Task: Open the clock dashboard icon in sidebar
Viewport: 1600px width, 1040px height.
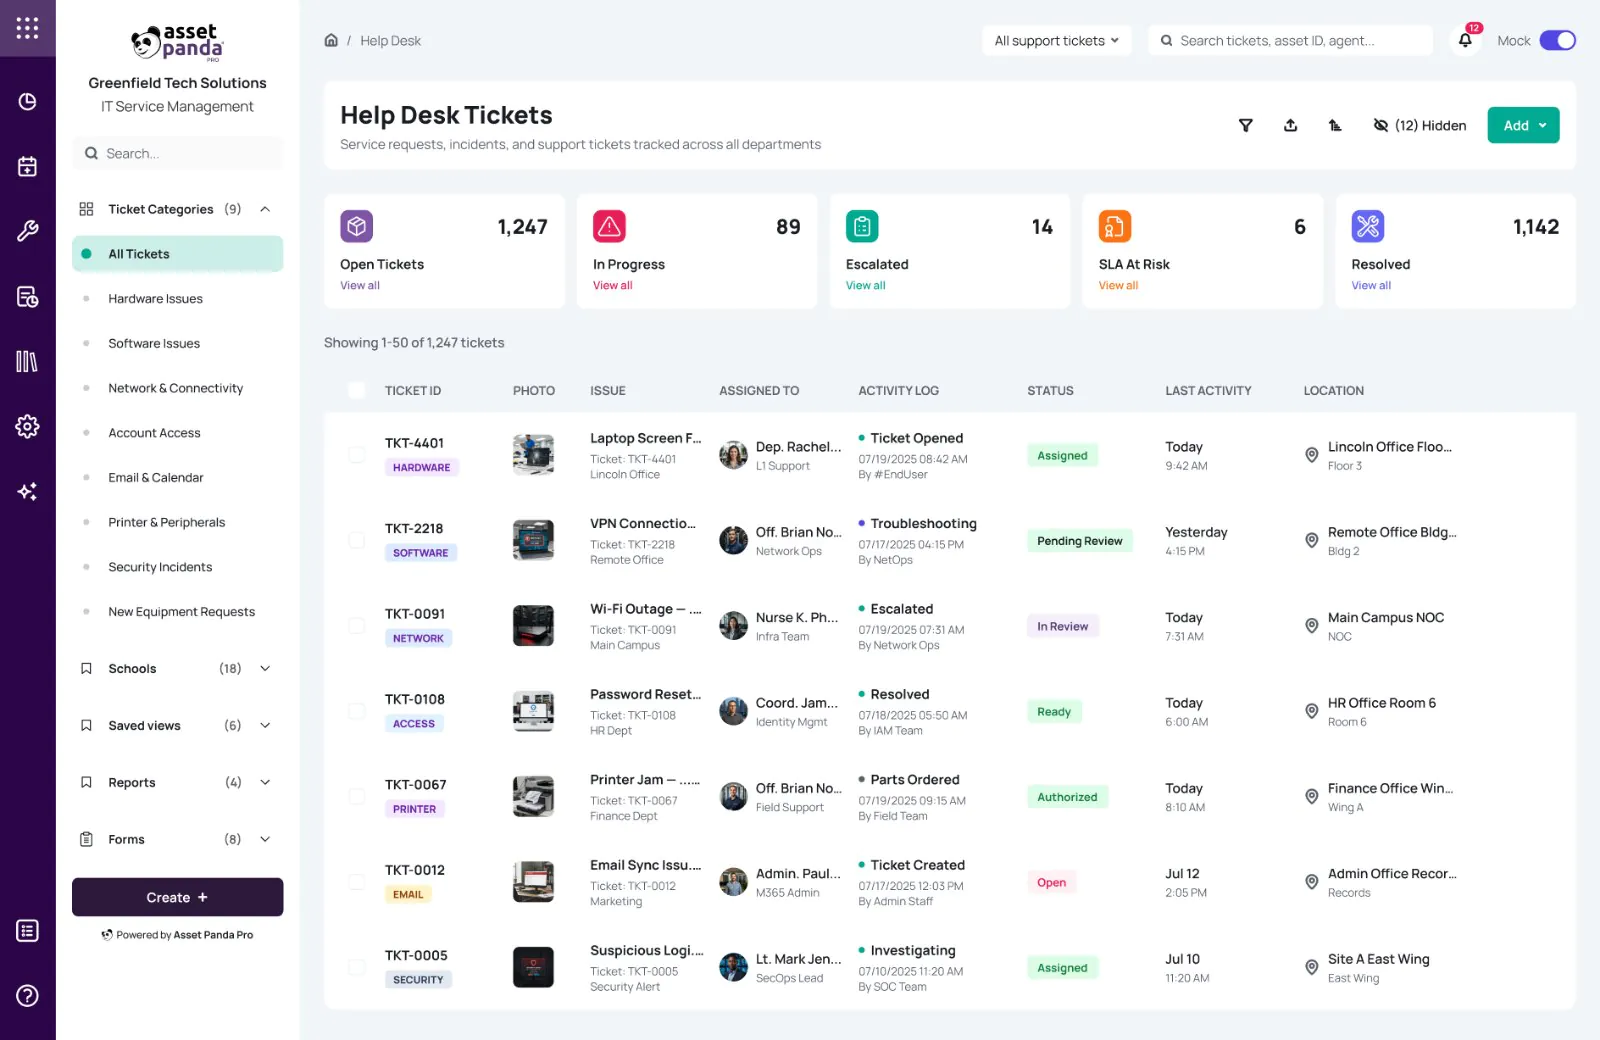Action: (27, 101)
